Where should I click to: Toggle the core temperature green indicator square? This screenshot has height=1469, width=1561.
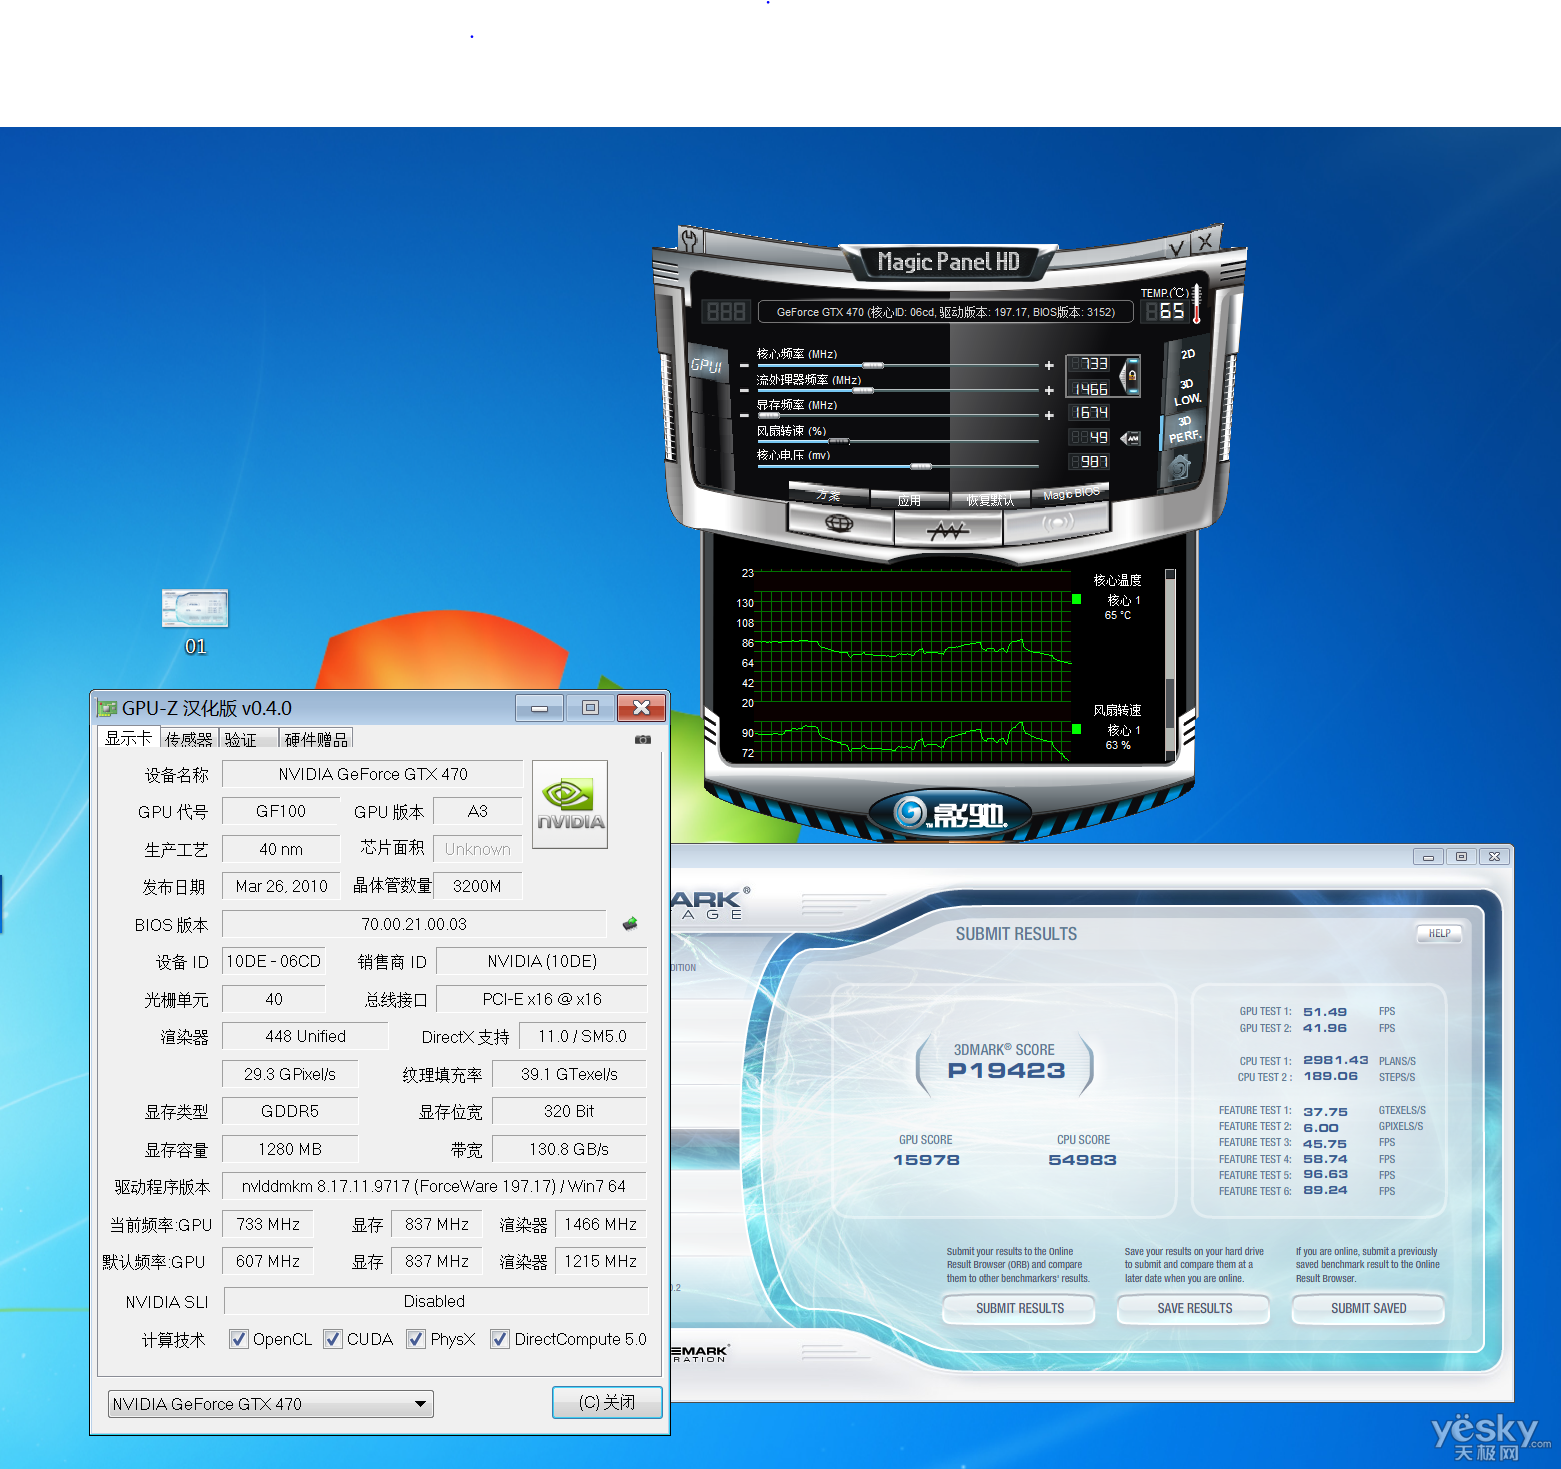(x=1077, y=599)
